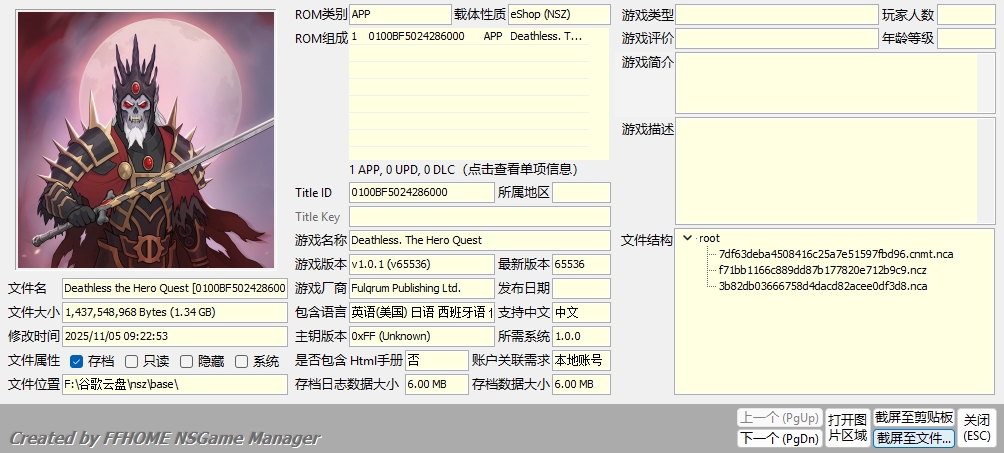Screen dimensions: 1004x453
Task: Click the 所需系统 field showing 1.0.0
Action: (581, 336)
